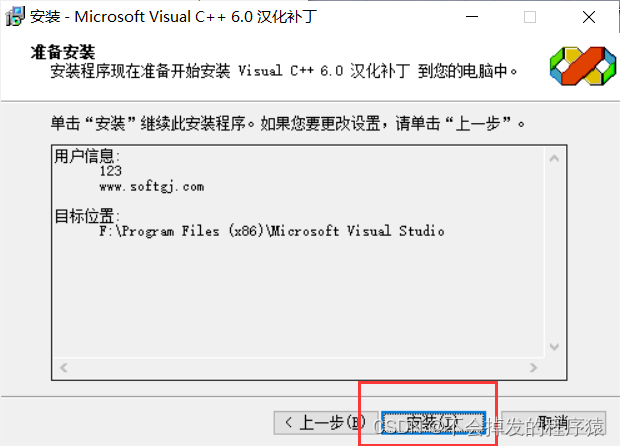Click the summary box scroll up arrow

tap(554, 159)
